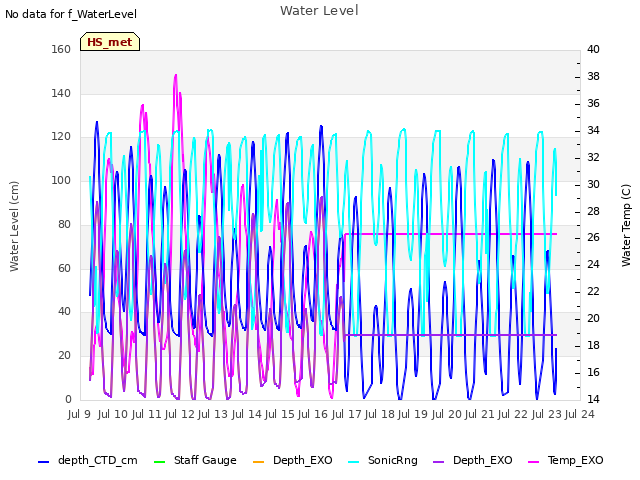Image resolution: width=640 pixels, height=480 pixels.
Task: Click the depth_CTD_cm legend label
Action: pos(98,460)
